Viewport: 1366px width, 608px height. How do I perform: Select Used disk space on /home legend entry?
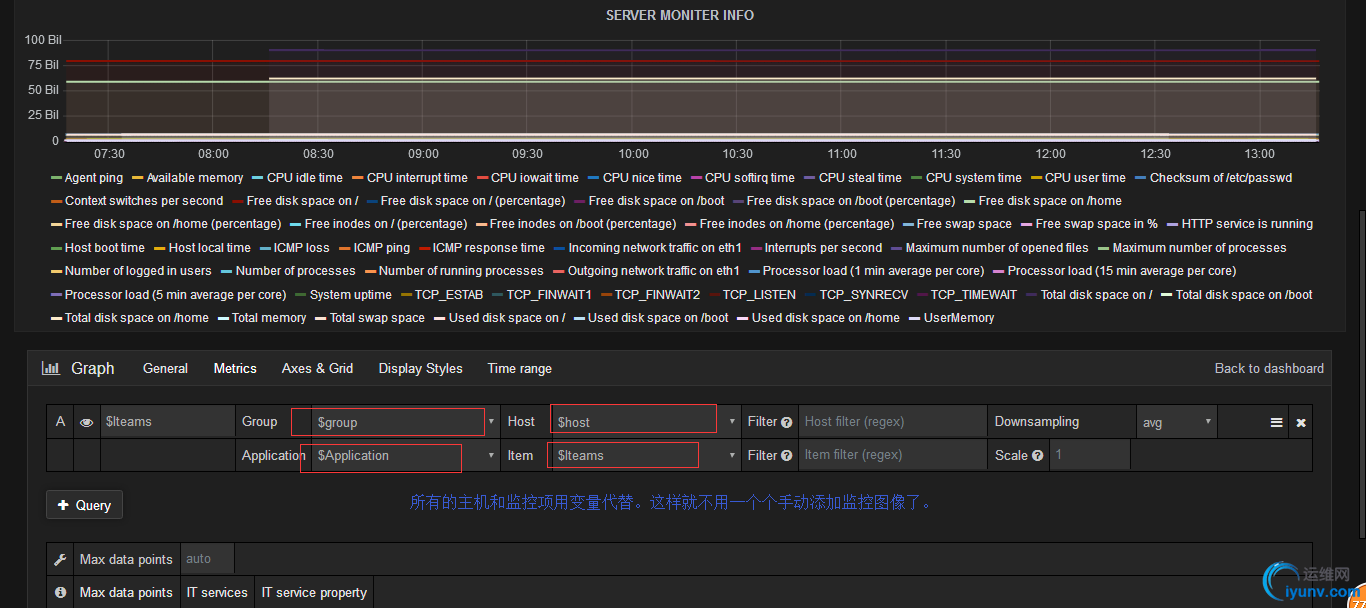point(825,318)
